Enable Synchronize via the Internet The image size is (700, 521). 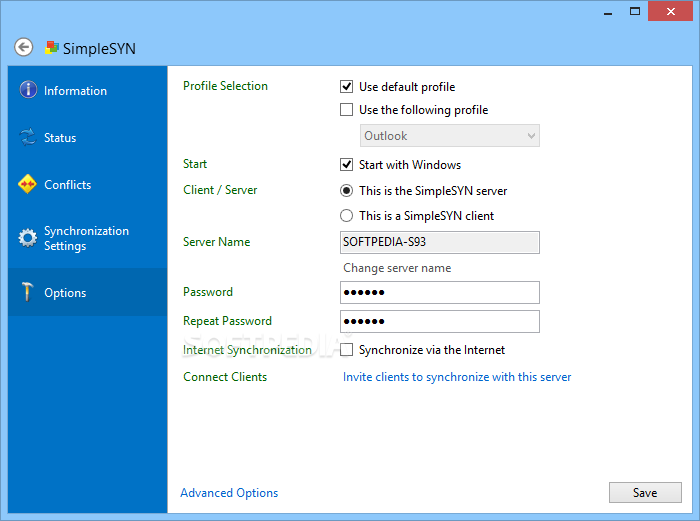346,350
